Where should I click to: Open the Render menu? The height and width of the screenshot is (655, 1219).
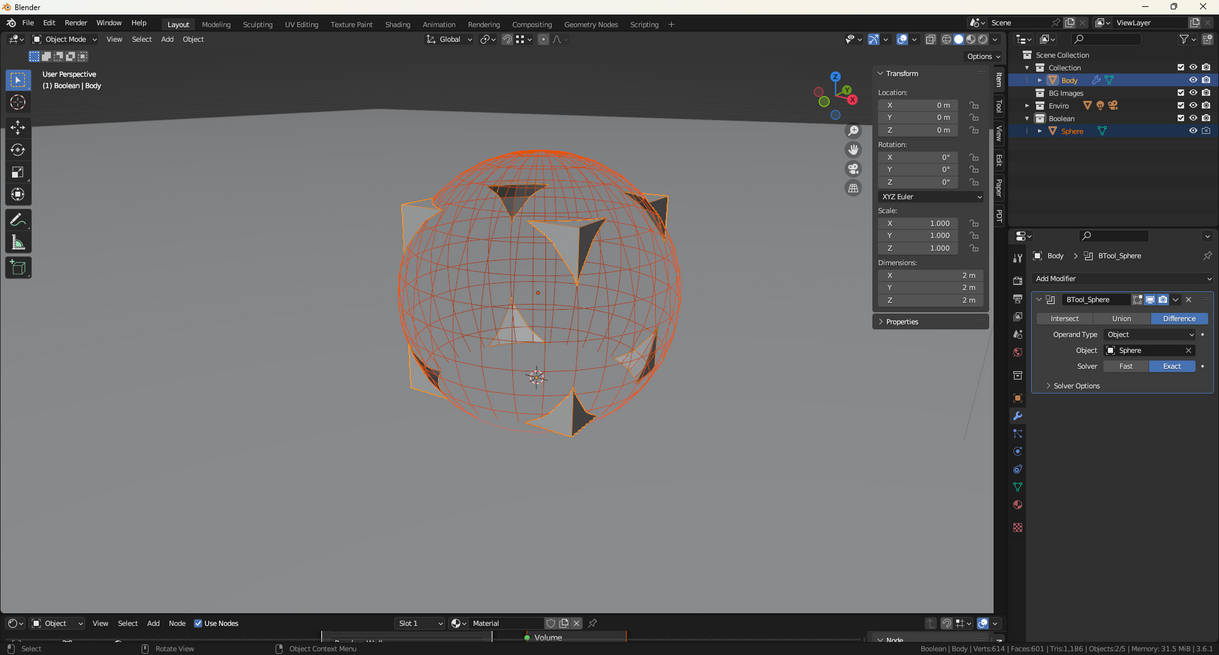click(76, 23)
